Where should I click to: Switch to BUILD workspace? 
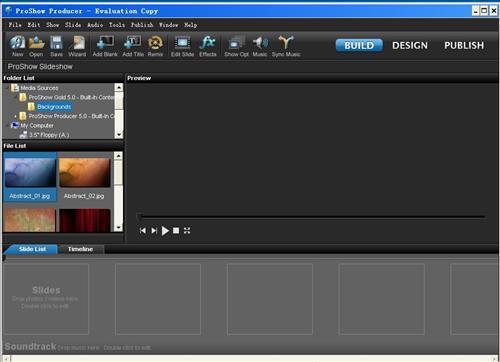pyautogui.click(x=359, y=45)
